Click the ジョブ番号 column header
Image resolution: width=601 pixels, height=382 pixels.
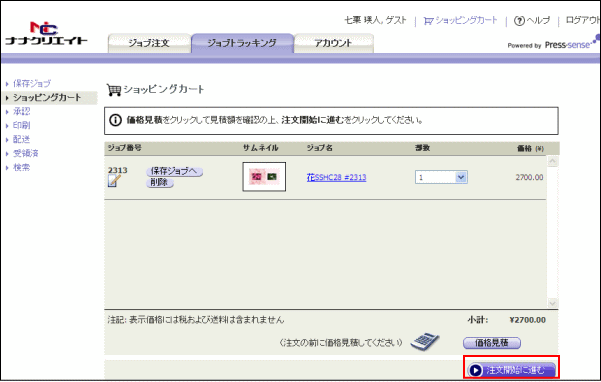125,148
